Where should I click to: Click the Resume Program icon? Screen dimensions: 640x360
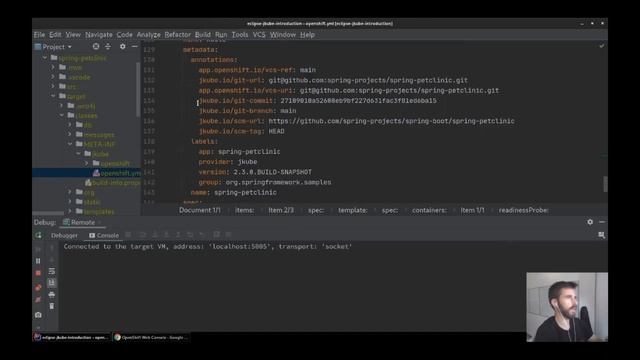(x=38, y=249)
